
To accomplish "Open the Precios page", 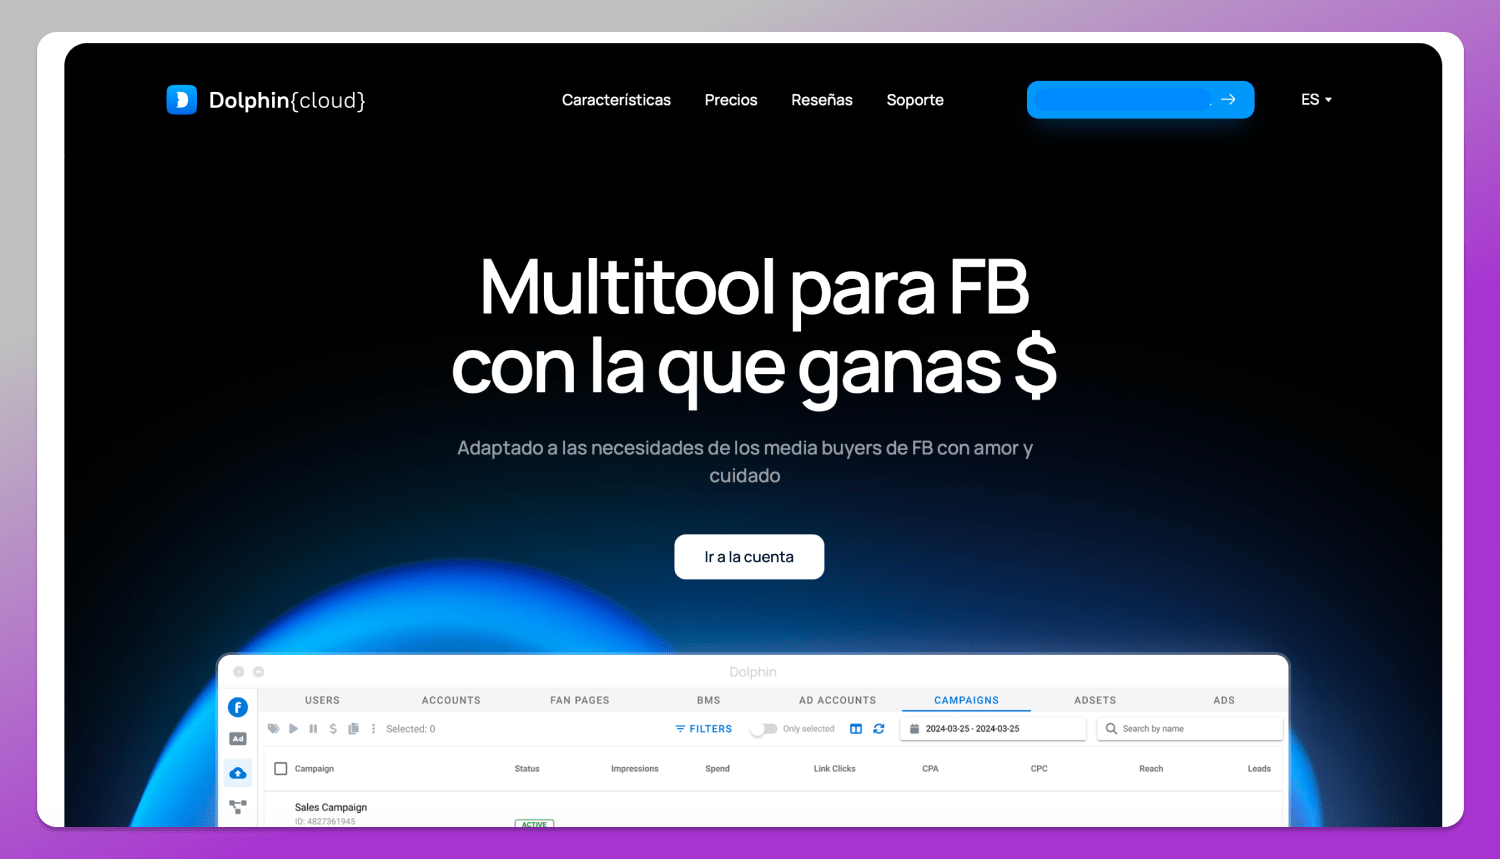I will tap(731, 100).
